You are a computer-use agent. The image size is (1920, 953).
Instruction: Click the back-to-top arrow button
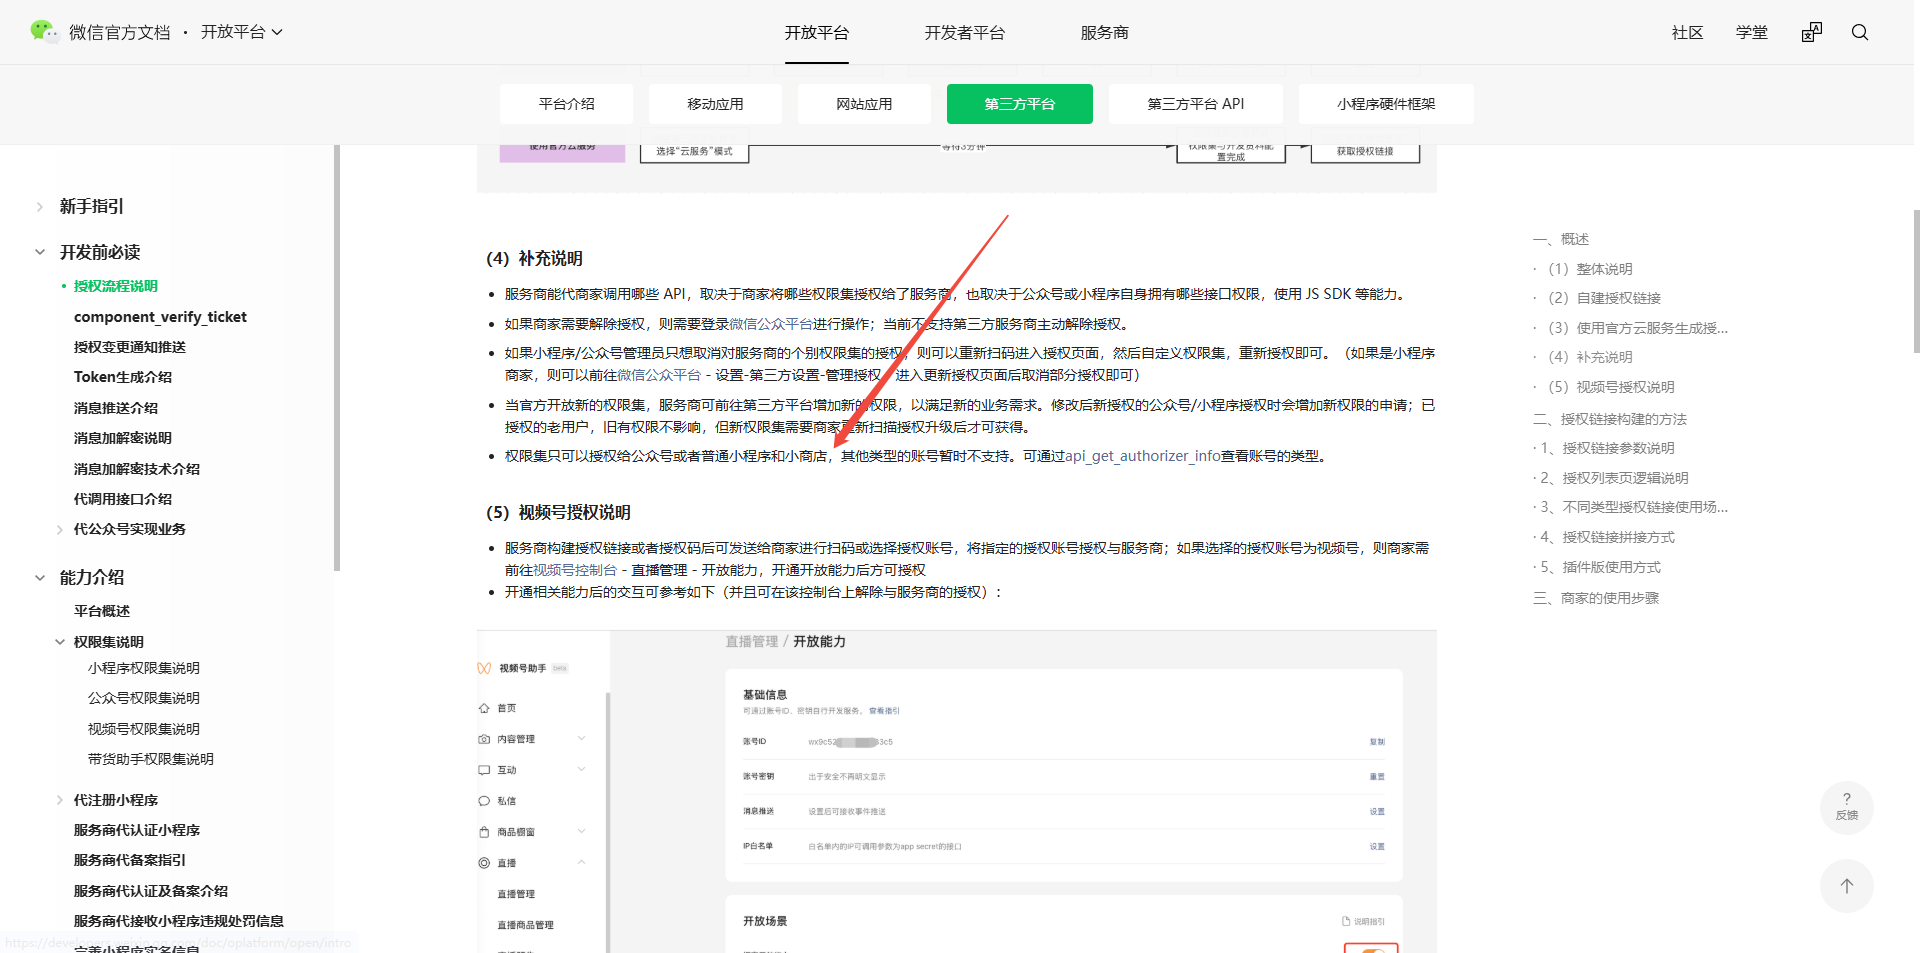tap(1847, 886)
